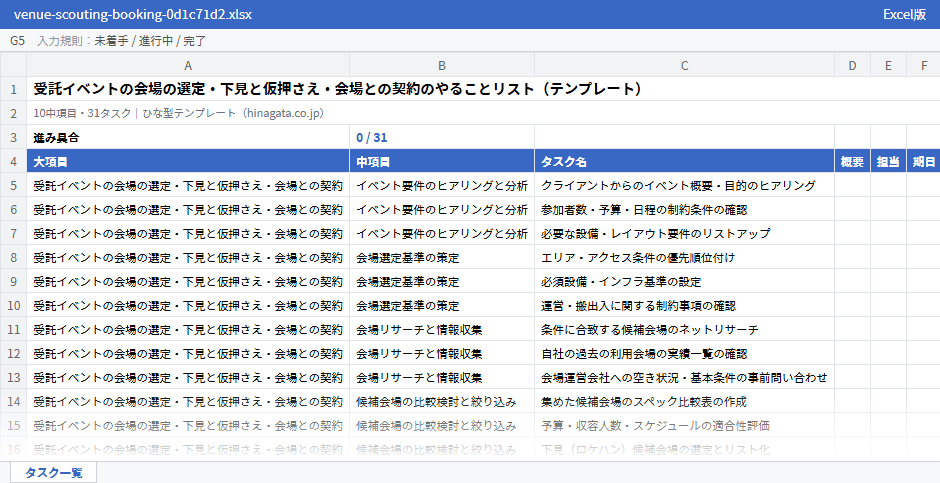Click the 期日 header cell
Viewport: 940px width, 483px height.
pyautogui.click(x=924, y=161)
